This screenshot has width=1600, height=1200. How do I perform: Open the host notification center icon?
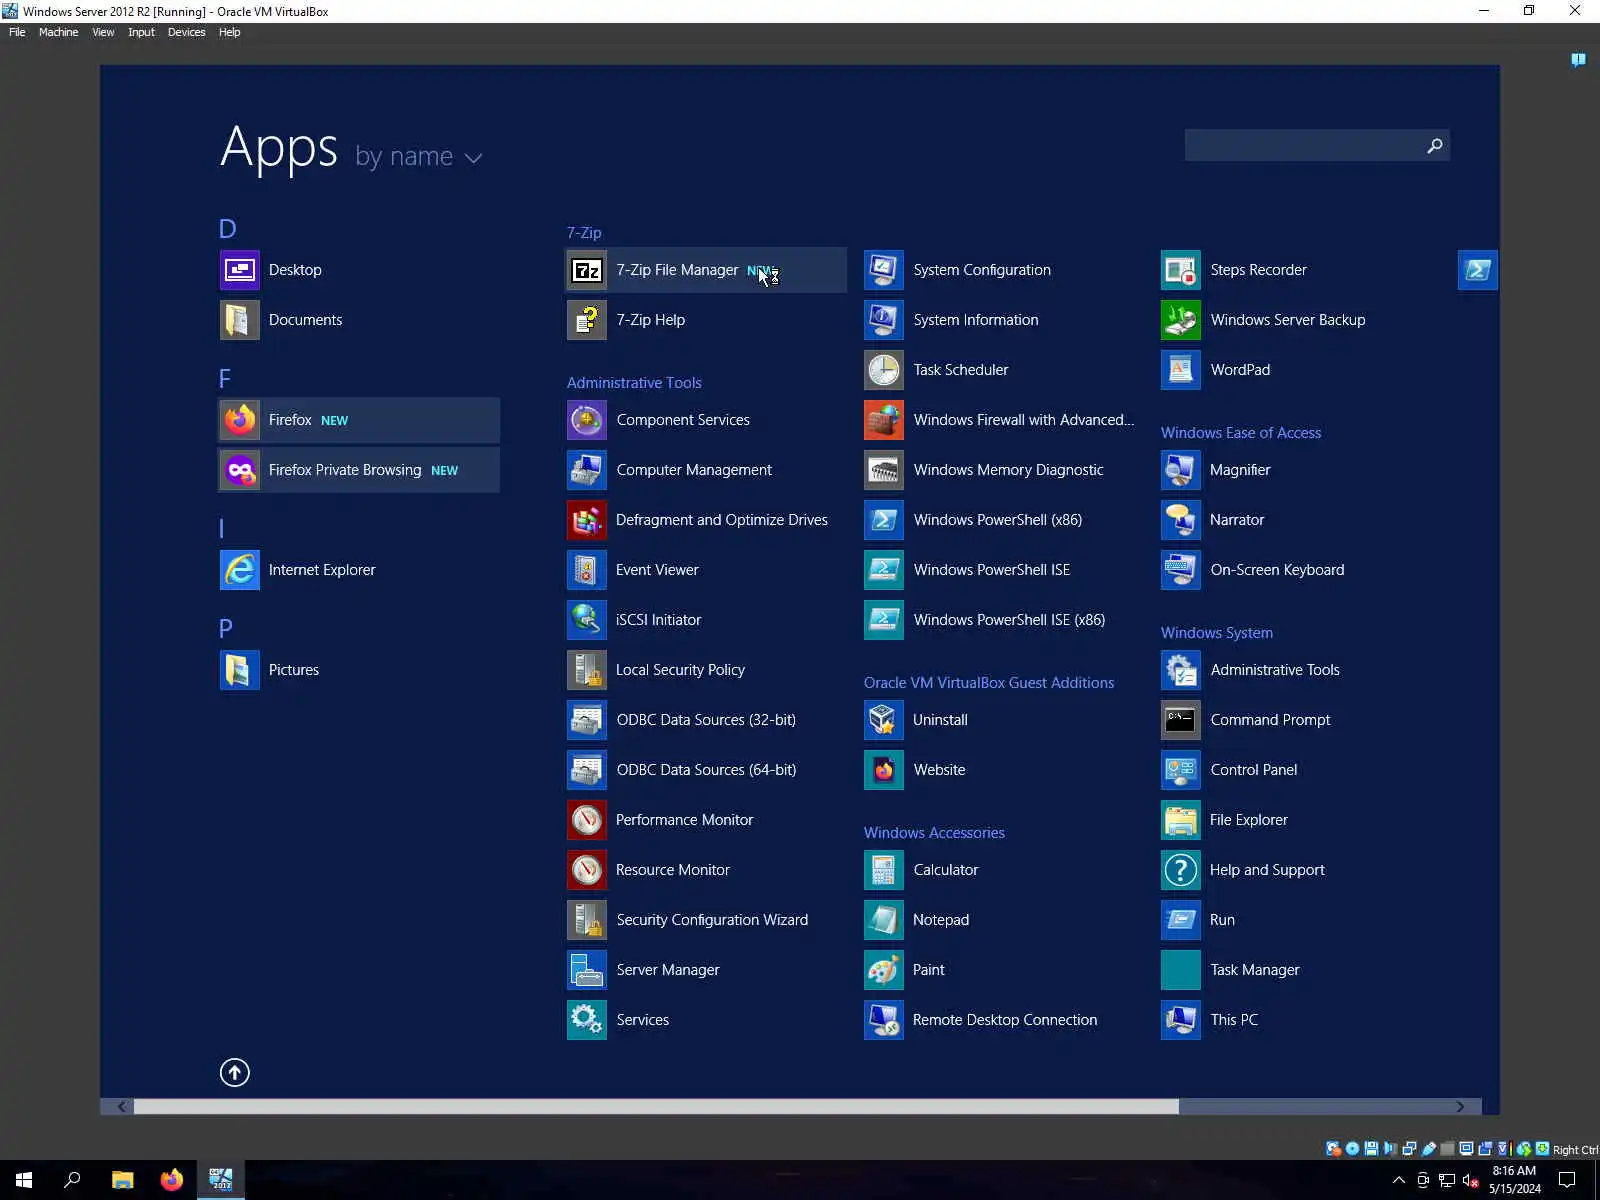[x=1567, y=1181]
